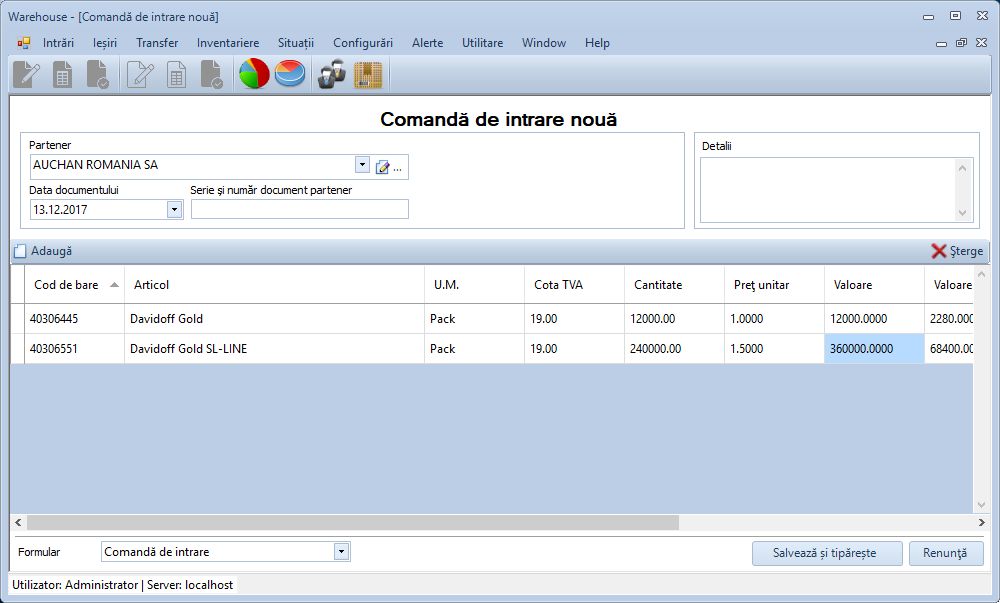Open the partners icon with two people

coord(332,75)
